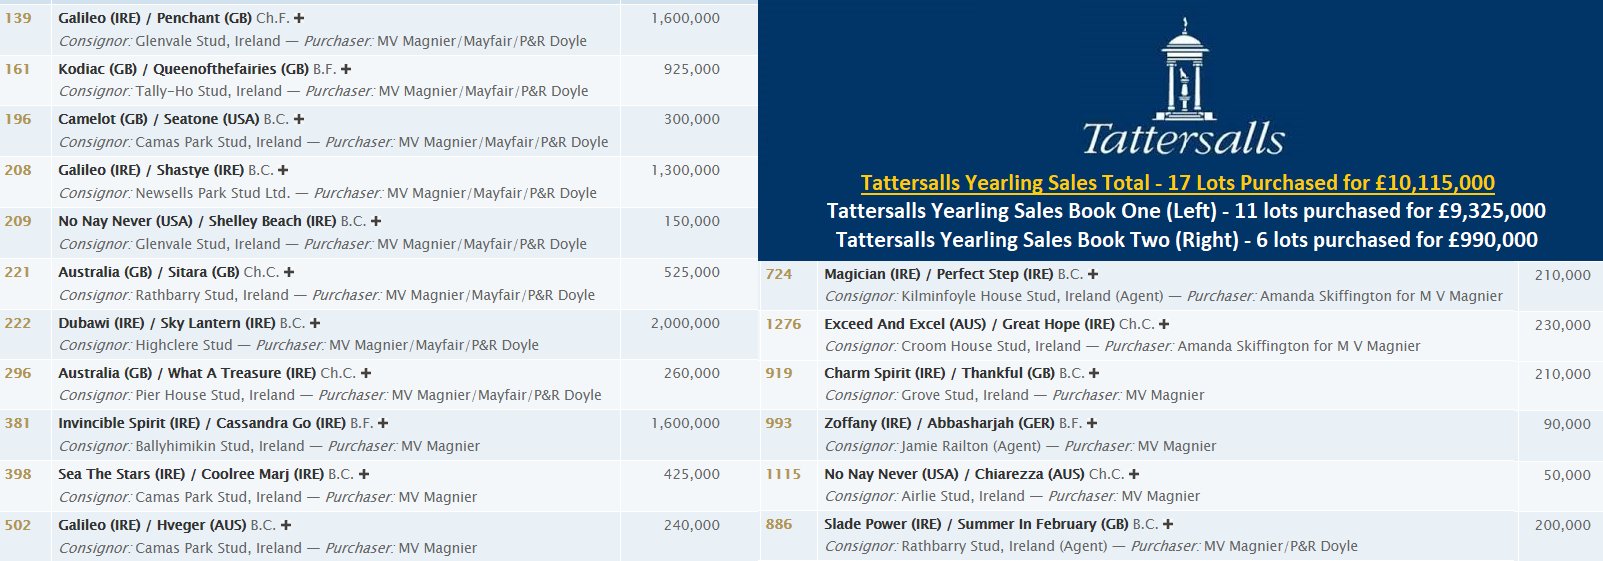Open lot number 724
This screenshot has width=1603, height=561.
pos(779,275)
